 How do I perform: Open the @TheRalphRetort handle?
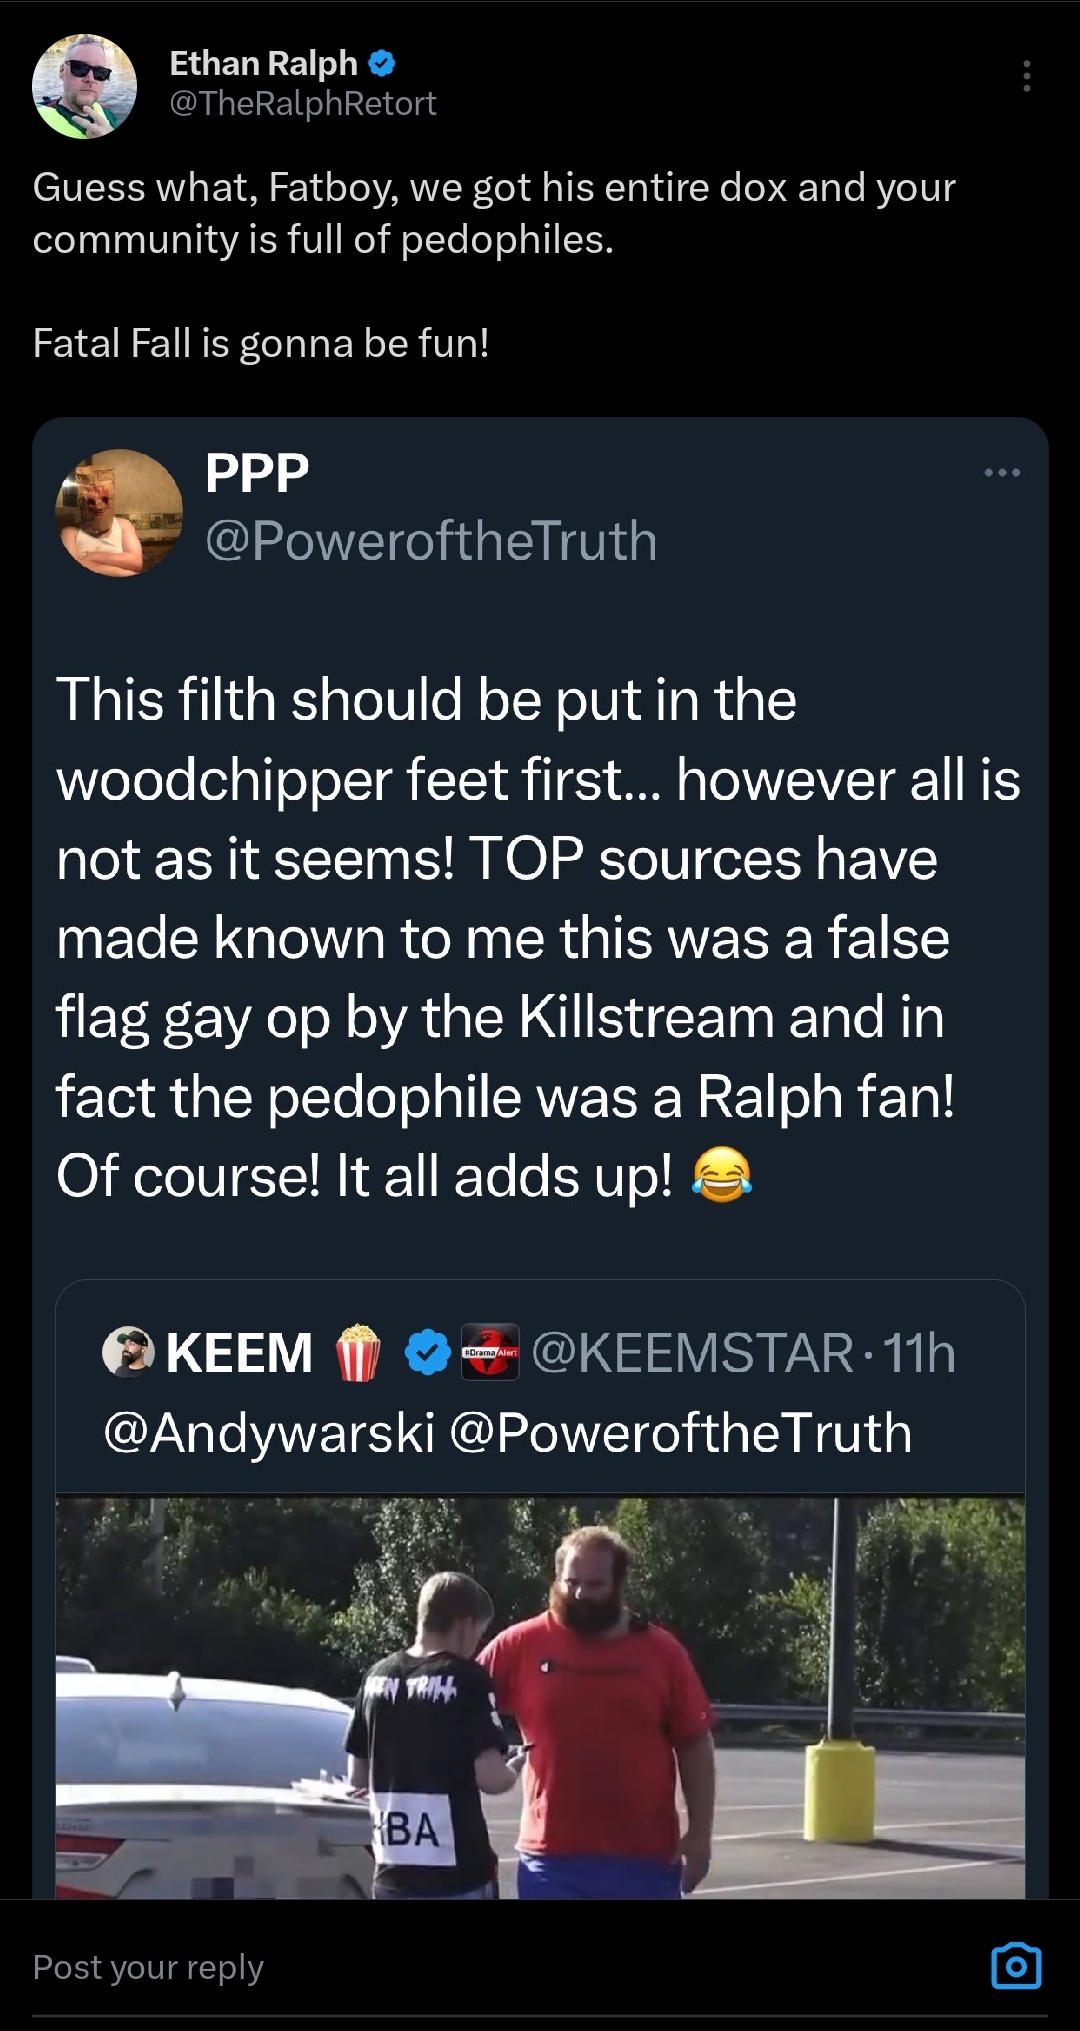(x=303, y=104)
